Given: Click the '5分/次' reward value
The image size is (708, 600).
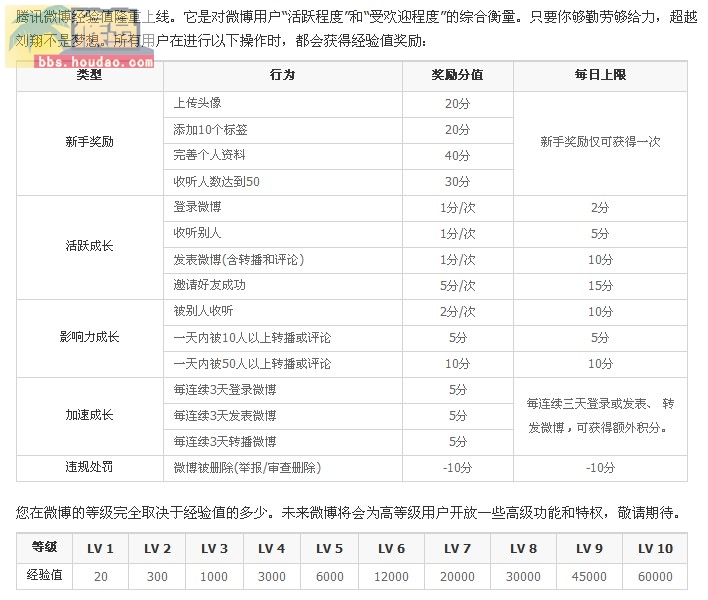Looking at the screenshot, I should pyautogui.click(x=457, y=286).
